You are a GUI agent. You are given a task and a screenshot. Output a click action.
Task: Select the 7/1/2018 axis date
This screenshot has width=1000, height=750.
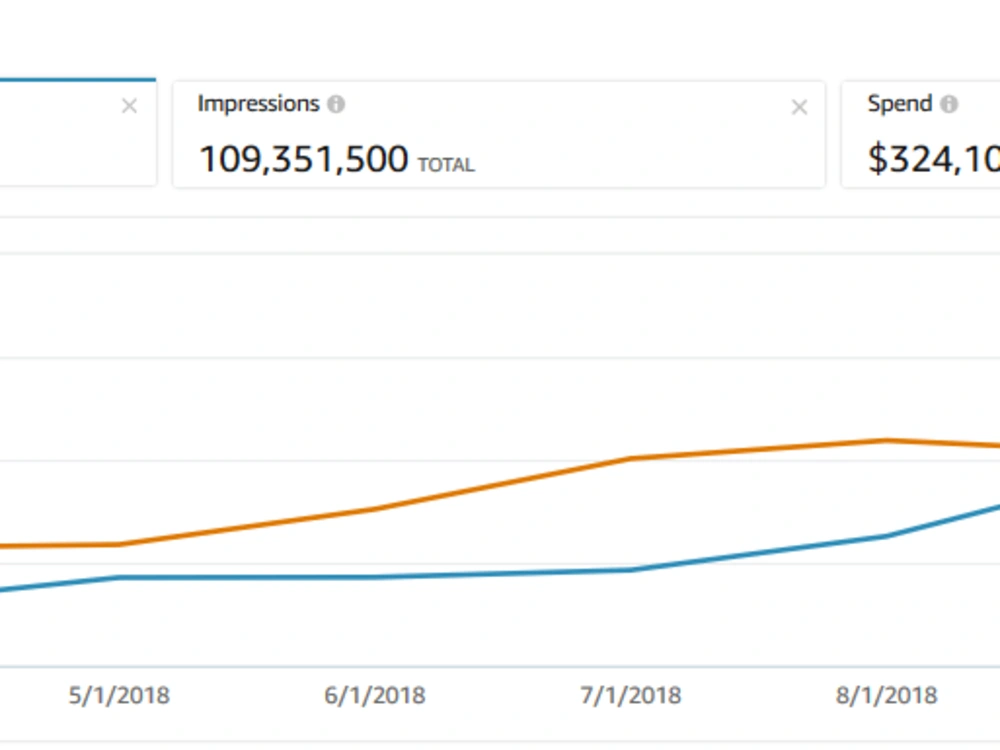pyautogui.click(x=631, y=695)
